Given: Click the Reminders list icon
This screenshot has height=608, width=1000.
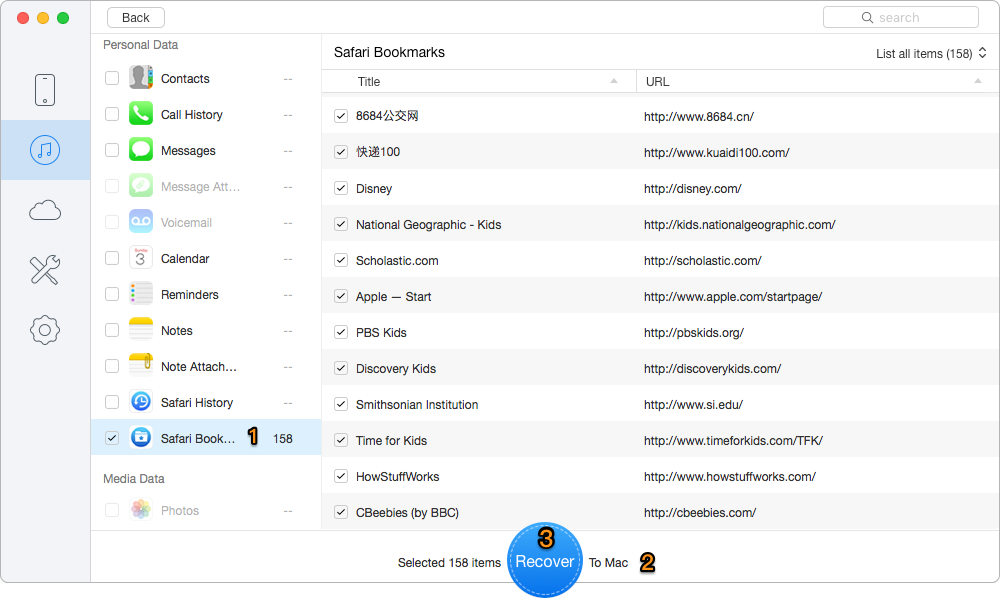Looking at the screenshot, I should (x=141, y=294).
